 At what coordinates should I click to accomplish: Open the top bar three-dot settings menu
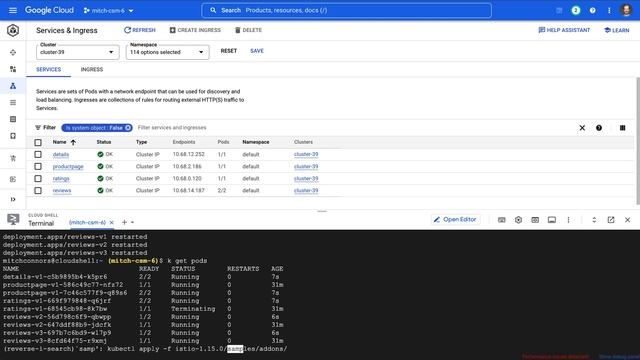[x=609, y=11]
